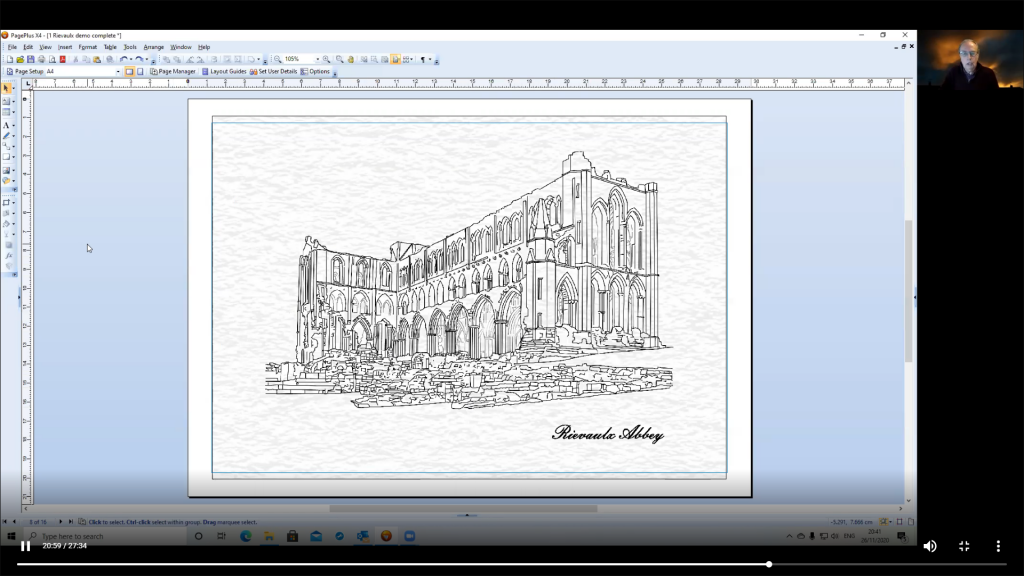Expand the page size A4 dropdown
The width and height of the screenshot is (1024, 576).
[117, 72]
